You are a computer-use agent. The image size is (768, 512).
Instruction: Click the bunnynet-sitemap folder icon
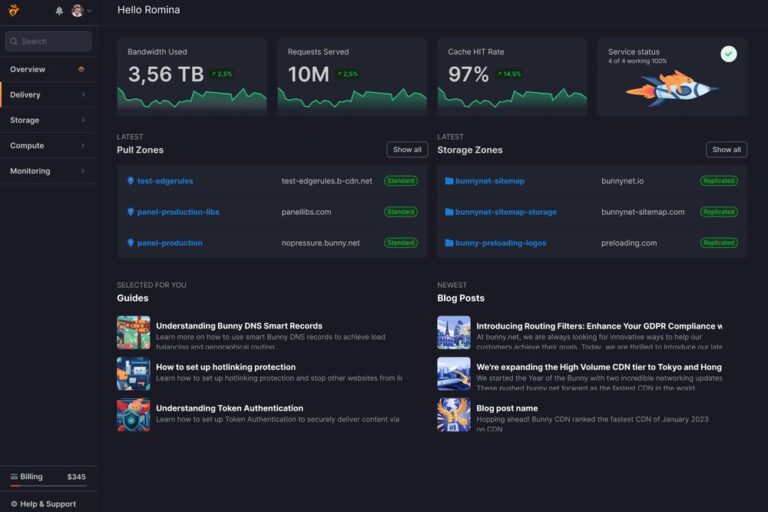click(449, 181)
